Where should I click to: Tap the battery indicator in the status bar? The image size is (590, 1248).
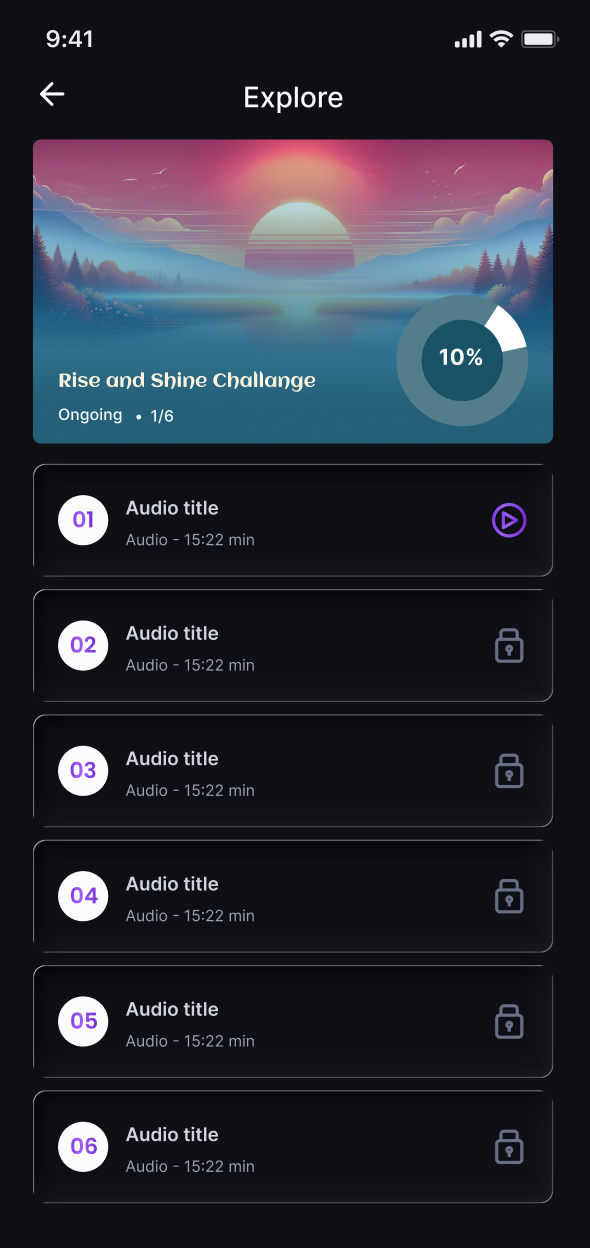click(x=539, y=39)
